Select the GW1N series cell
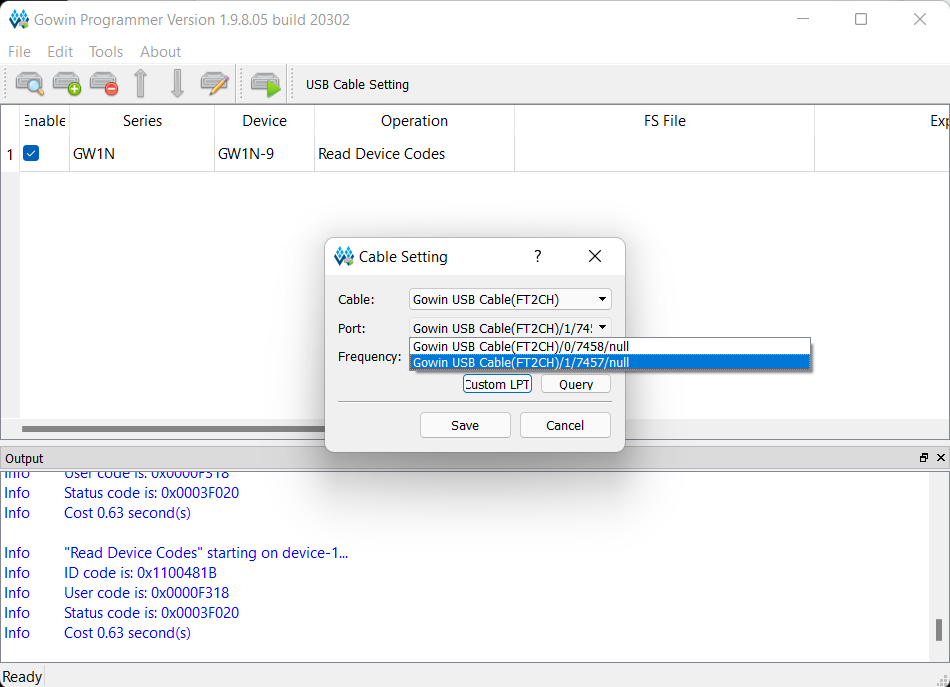The height and width of the screenshot is (687, 950). [x=142, y=154]
